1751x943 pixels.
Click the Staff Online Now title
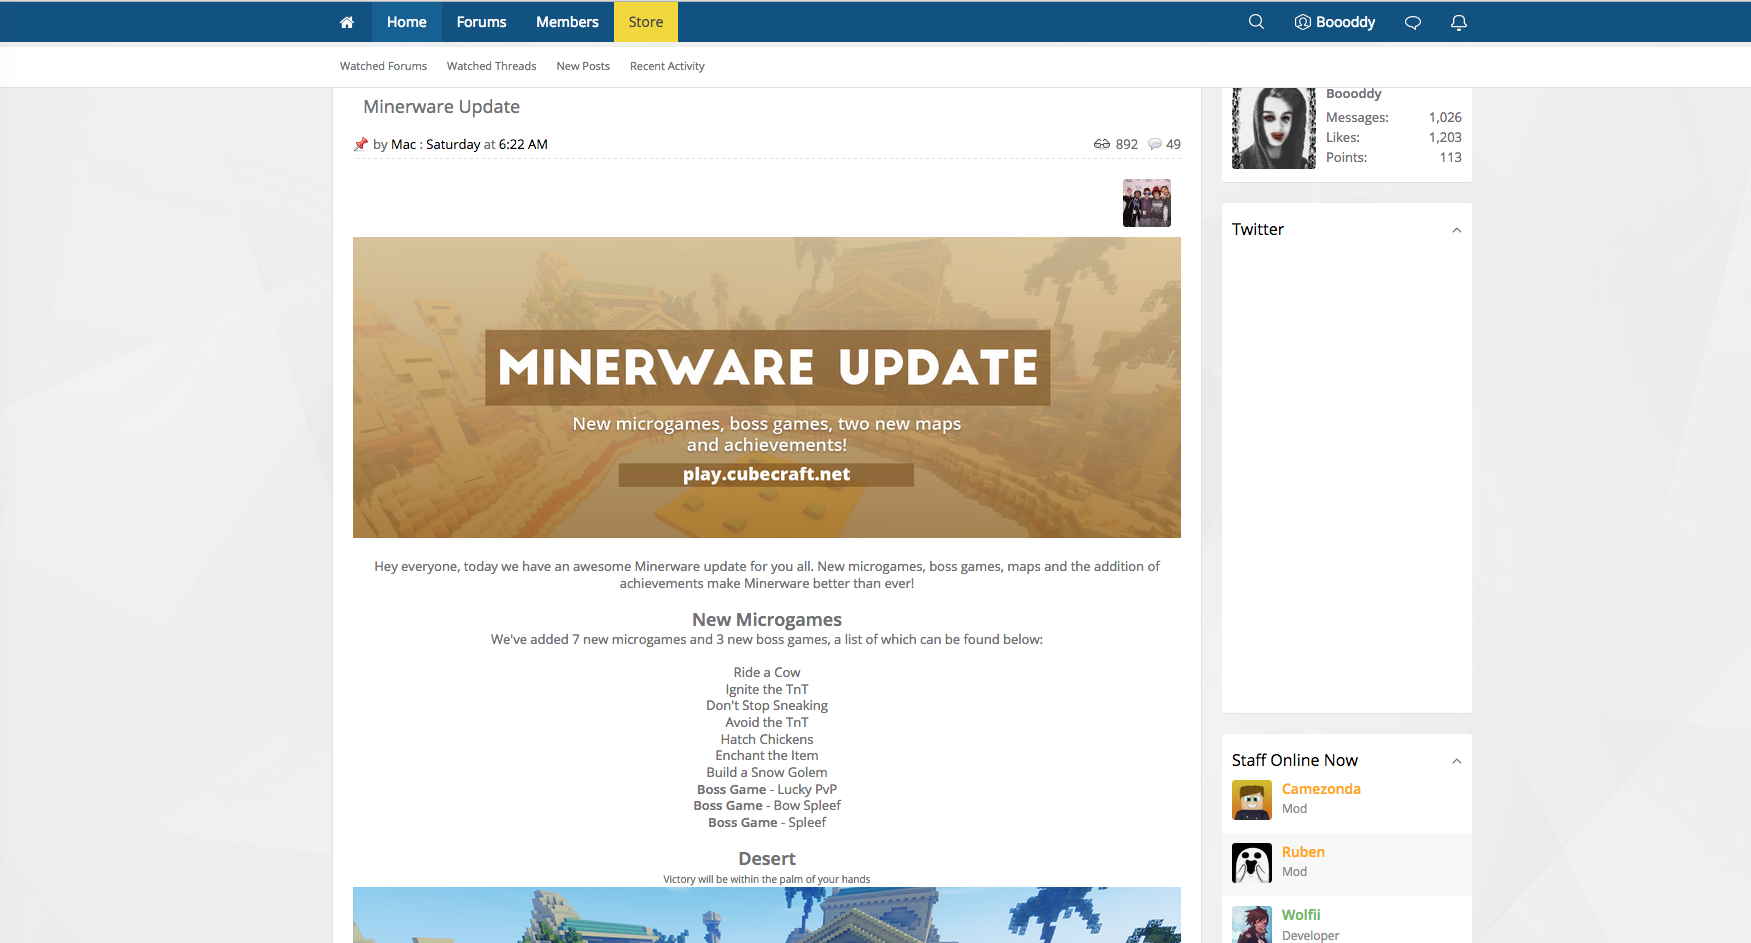point(1295,760)
